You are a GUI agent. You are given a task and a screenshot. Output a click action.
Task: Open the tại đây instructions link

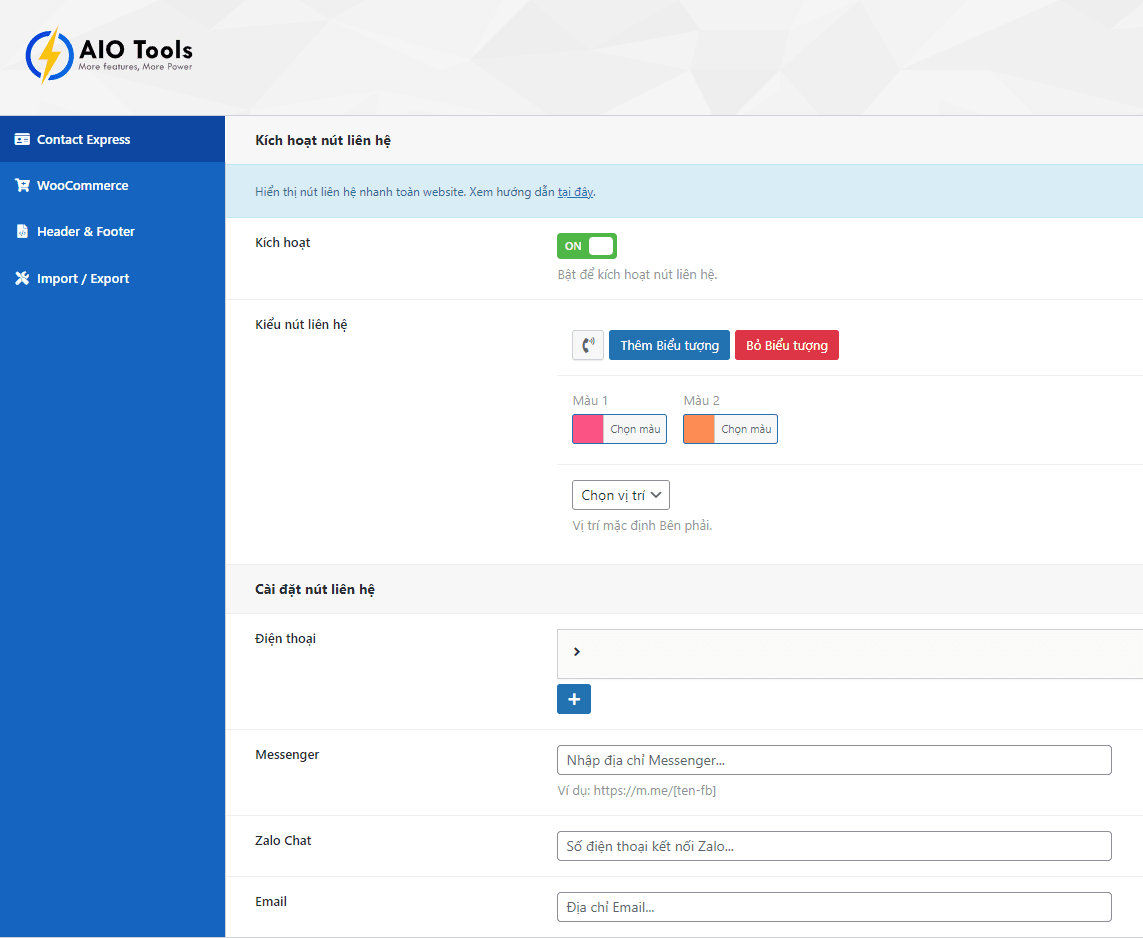(576, 191)
